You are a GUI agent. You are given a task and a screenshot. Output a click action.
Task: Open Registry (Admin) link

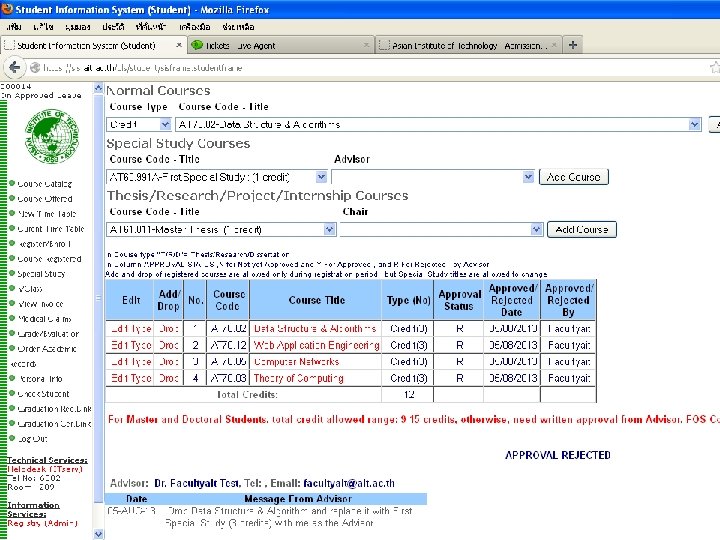[42, 523]
